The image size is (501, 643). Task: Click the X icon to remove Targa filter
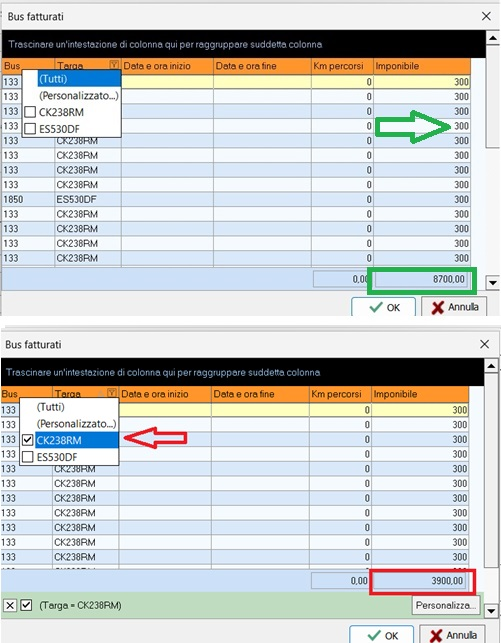(x=10, y=605)
